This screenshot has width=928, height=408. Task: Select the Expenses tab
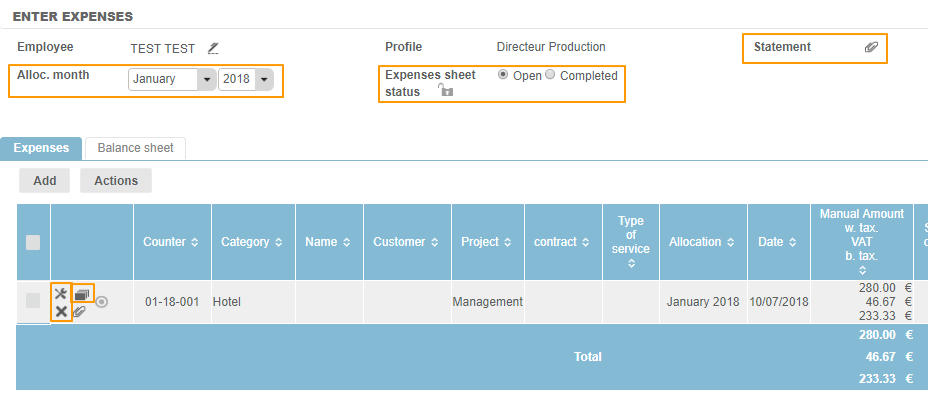tap(41, 148)
